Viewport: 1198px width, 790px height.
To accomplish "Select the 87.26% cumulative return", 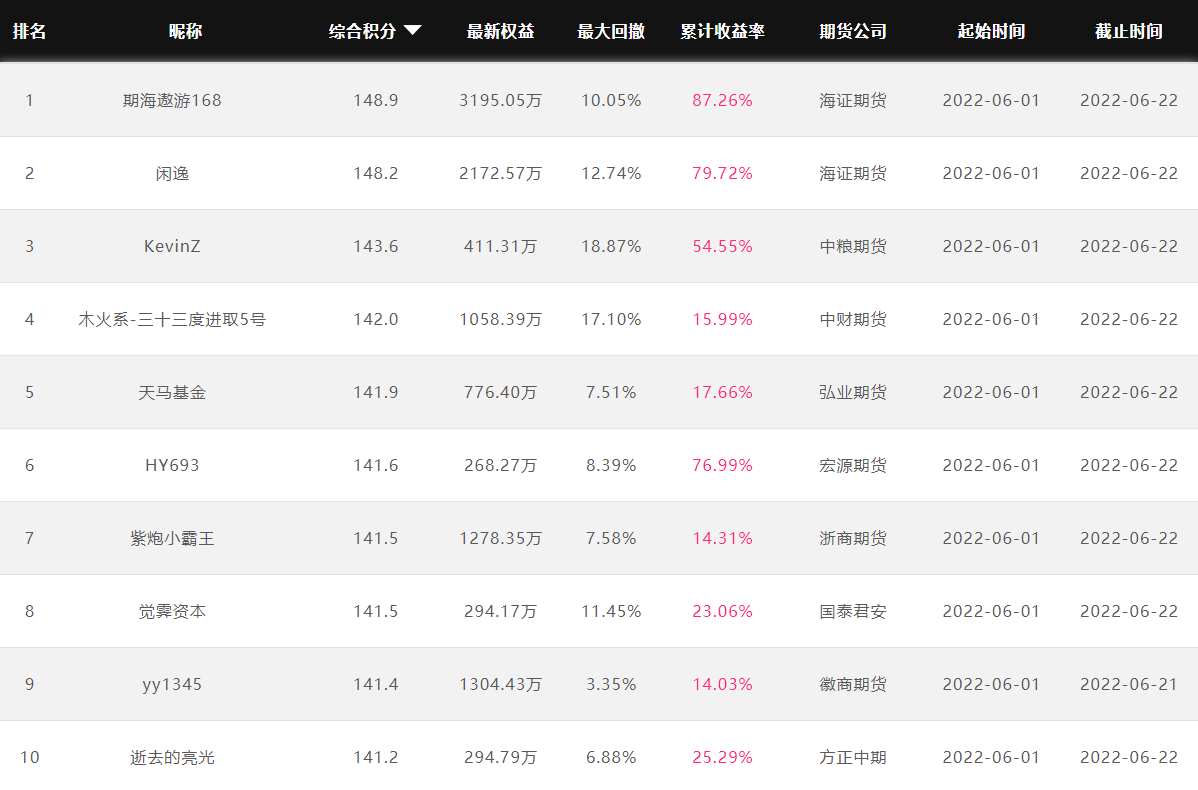I will 723,101.
